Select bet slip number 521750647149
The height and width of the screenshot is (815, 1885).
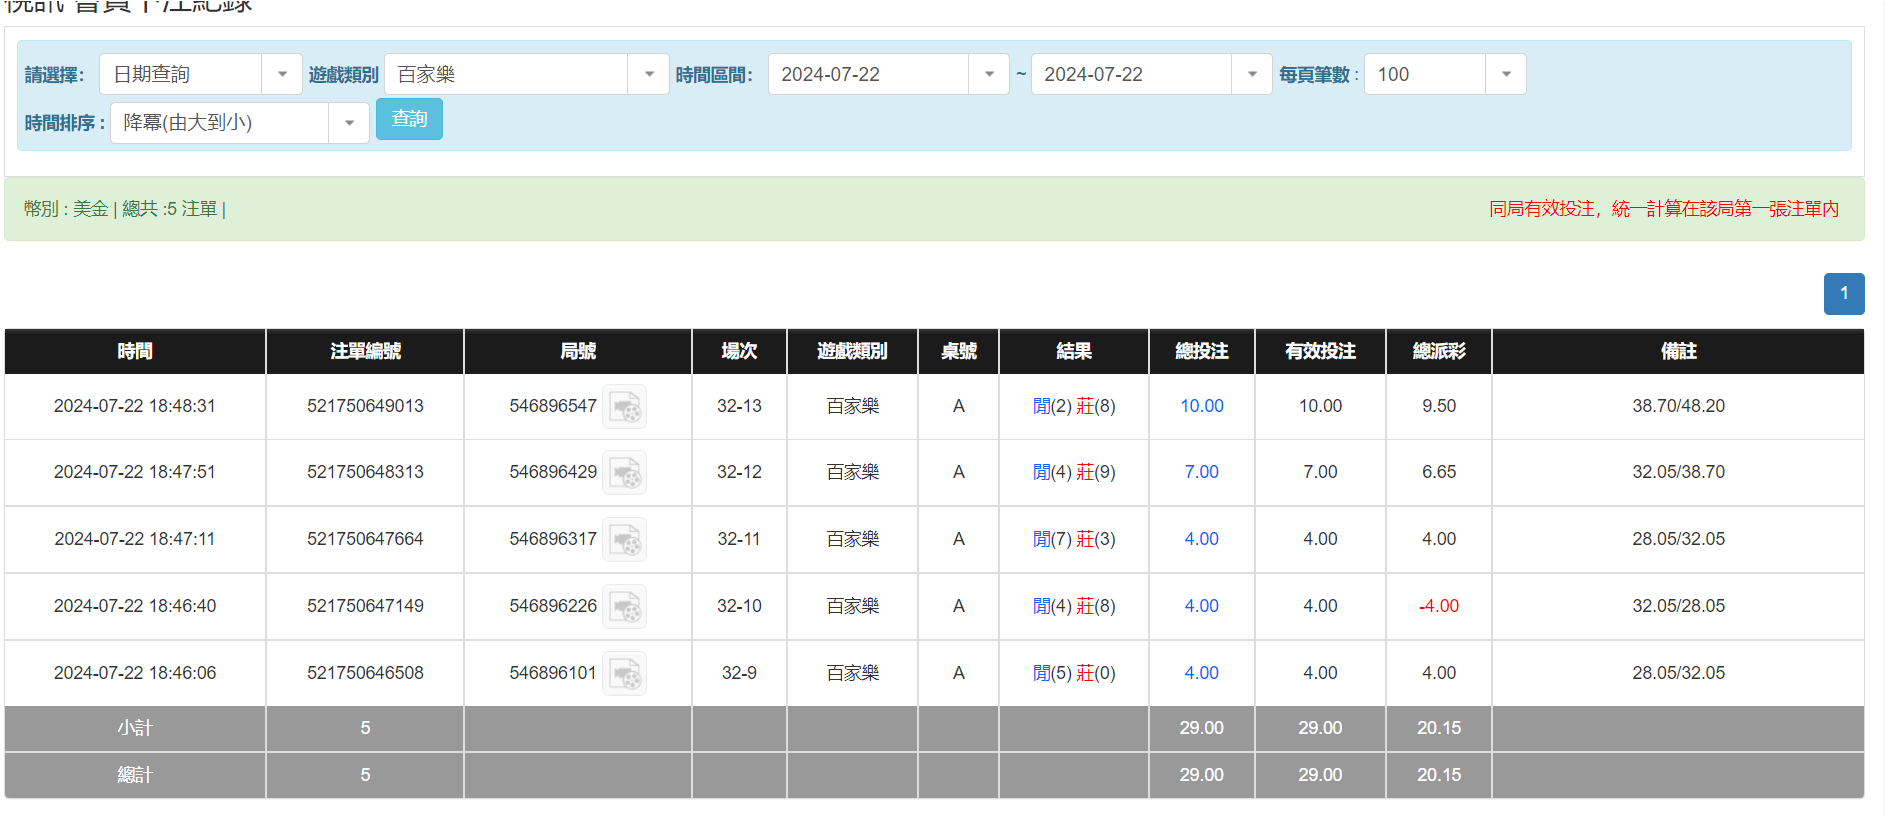pyautogui.click(x=365, y=606)
